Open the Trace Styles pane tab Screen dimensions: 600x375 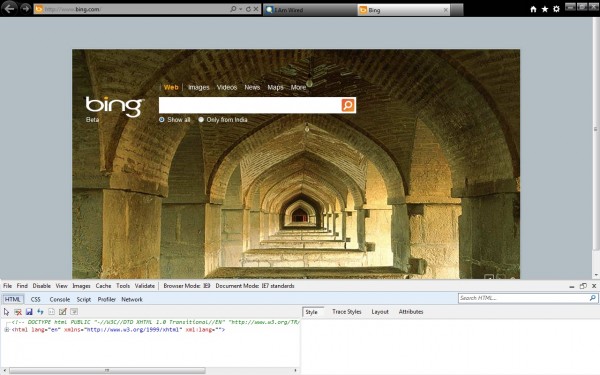347,312
